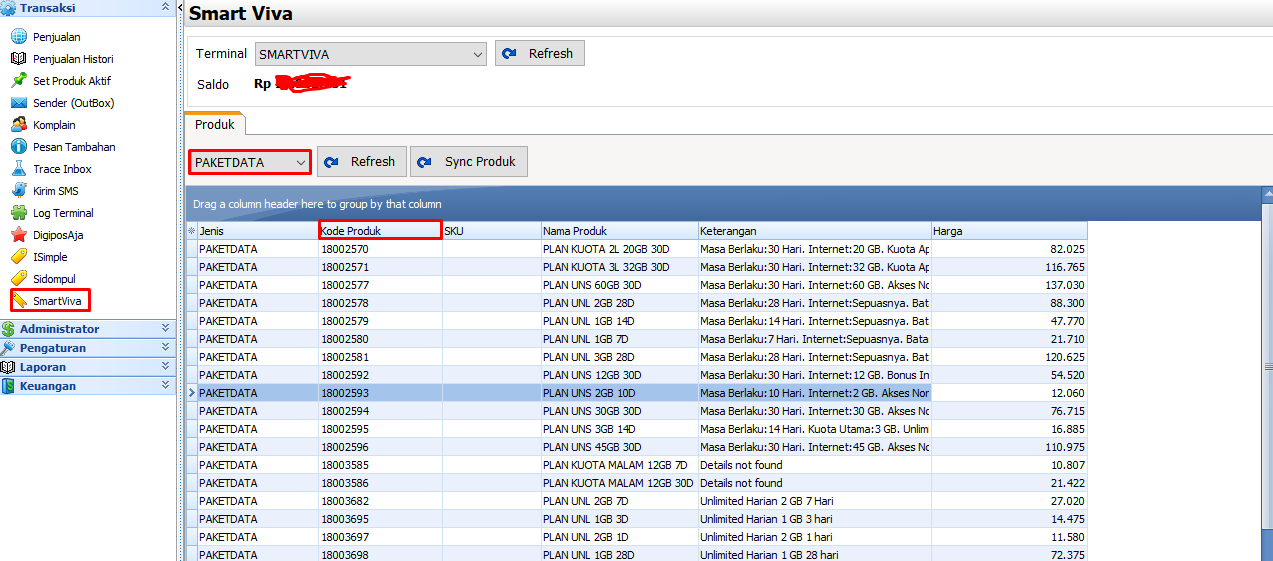The height and width of the screenshot is (561, 1273).
Task: Open Penjualan Histori menu item
Action: pos(73,59)
